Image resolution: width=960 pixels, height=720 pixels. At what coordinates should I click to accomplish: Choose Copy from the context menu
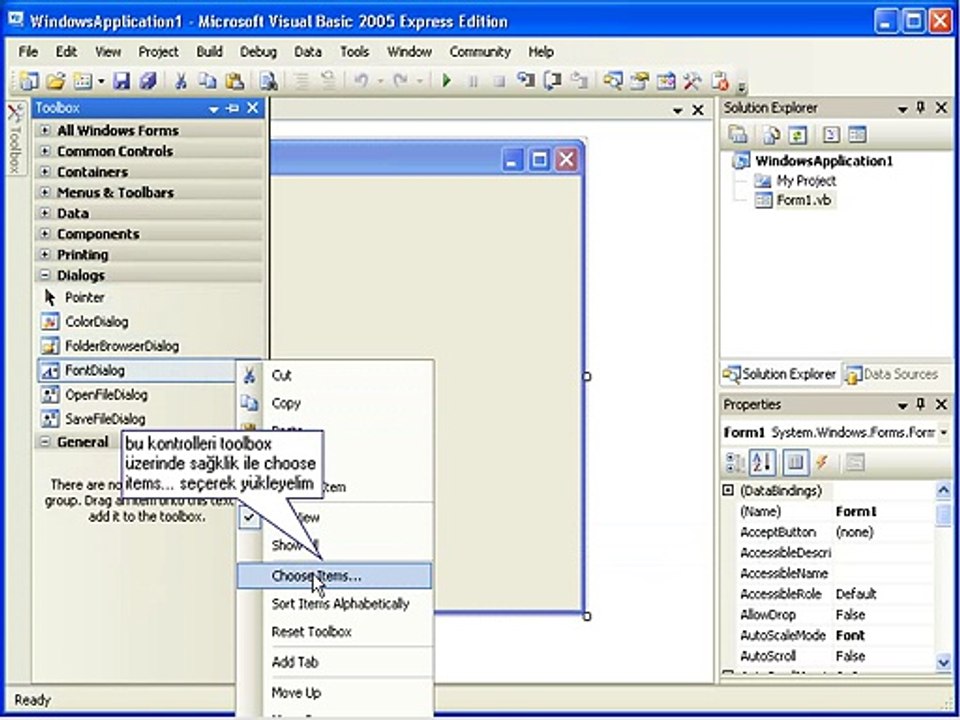(x=335, y=403)
